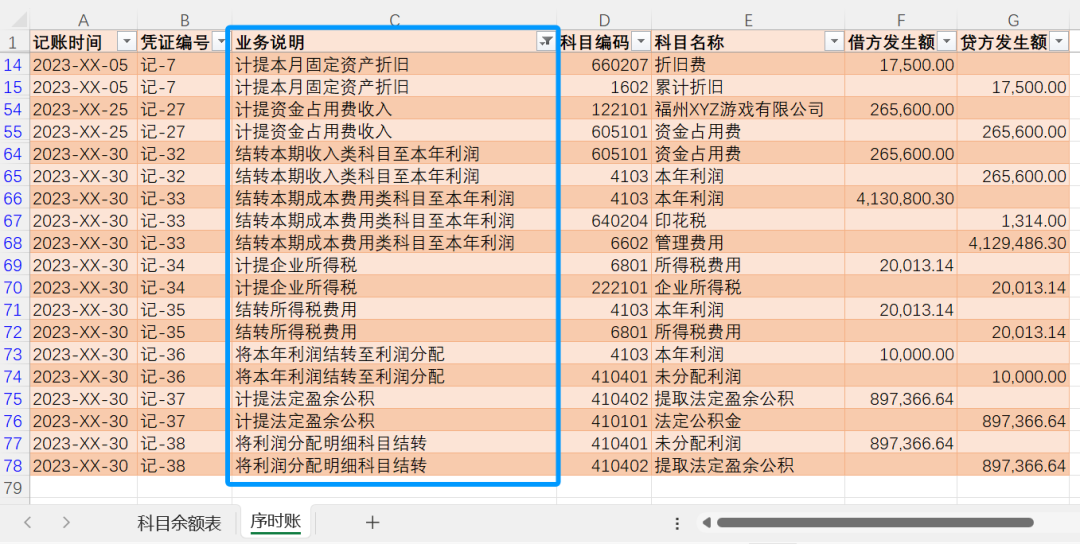Open the 凭证编号 filter dropdown
This screenshot has height=544, width=1080.
tap(221, 43)
